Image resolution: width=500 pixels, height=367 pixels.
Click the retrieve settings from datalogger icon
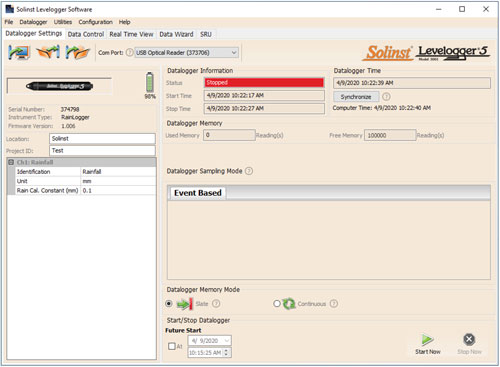19,52
